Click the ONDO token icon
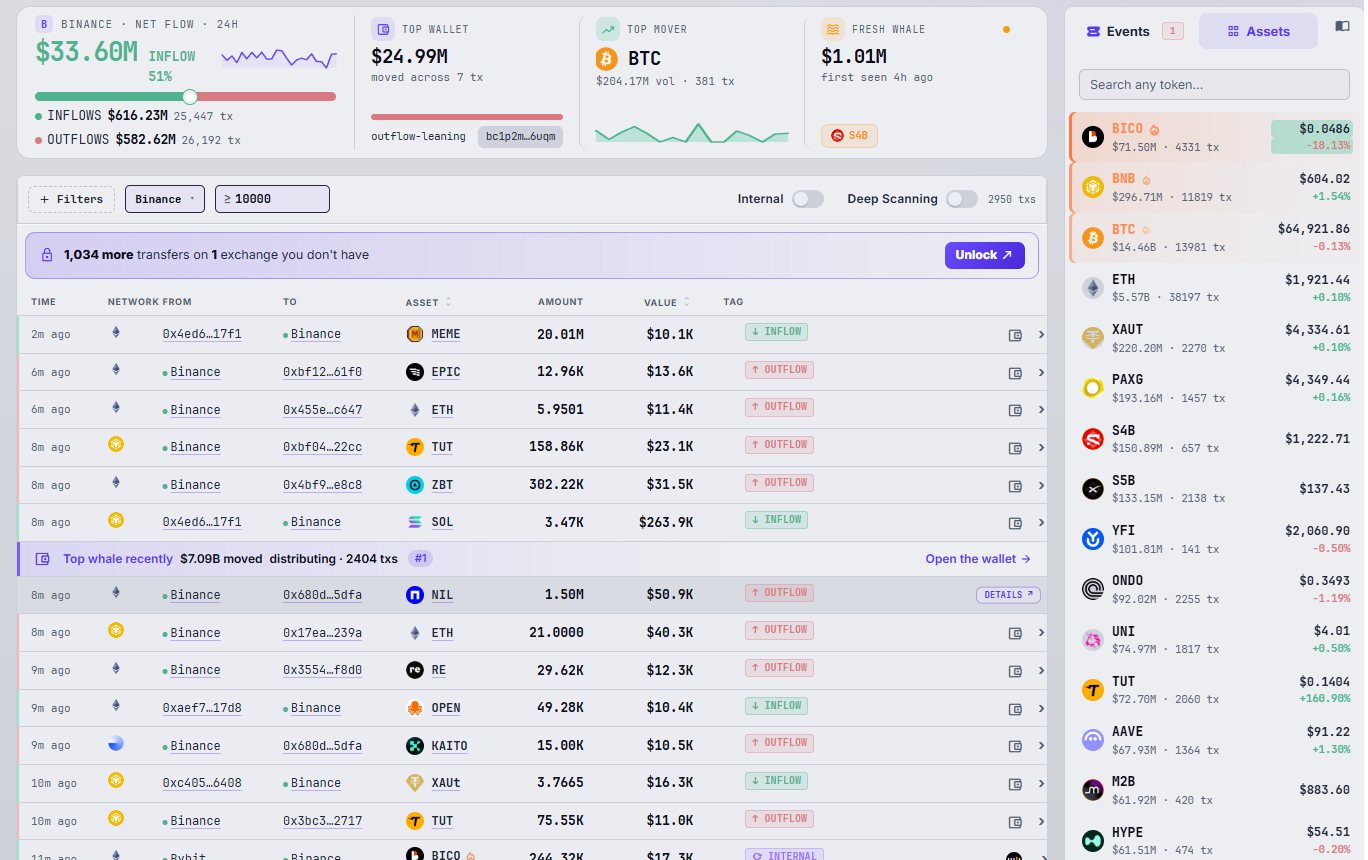 pyautogui.click(x=1093, y=589)
